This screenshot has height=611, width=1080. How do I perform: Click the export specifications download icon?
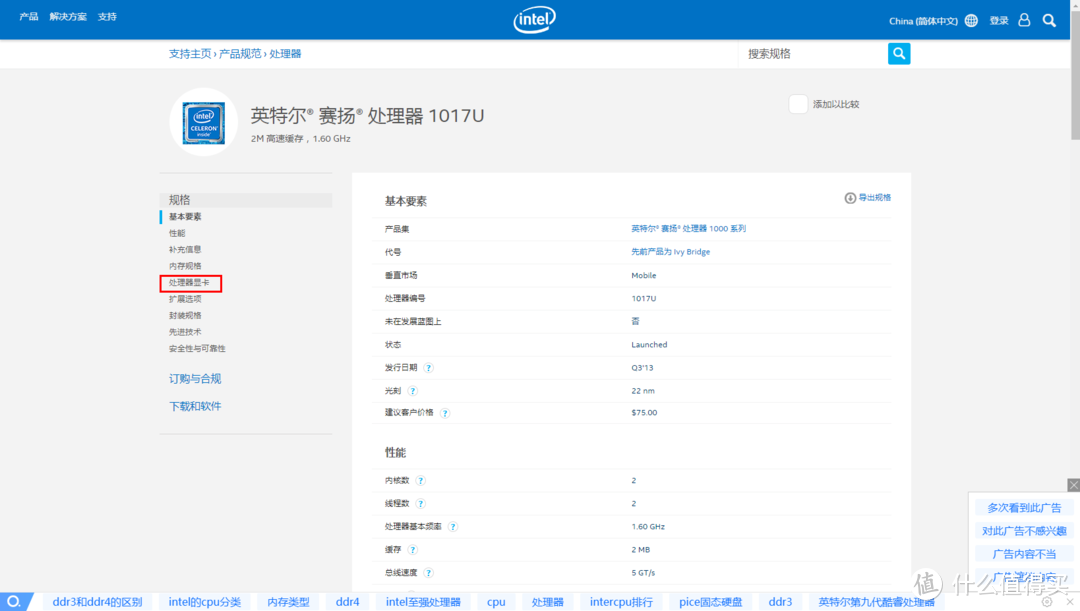coord(850,198)
